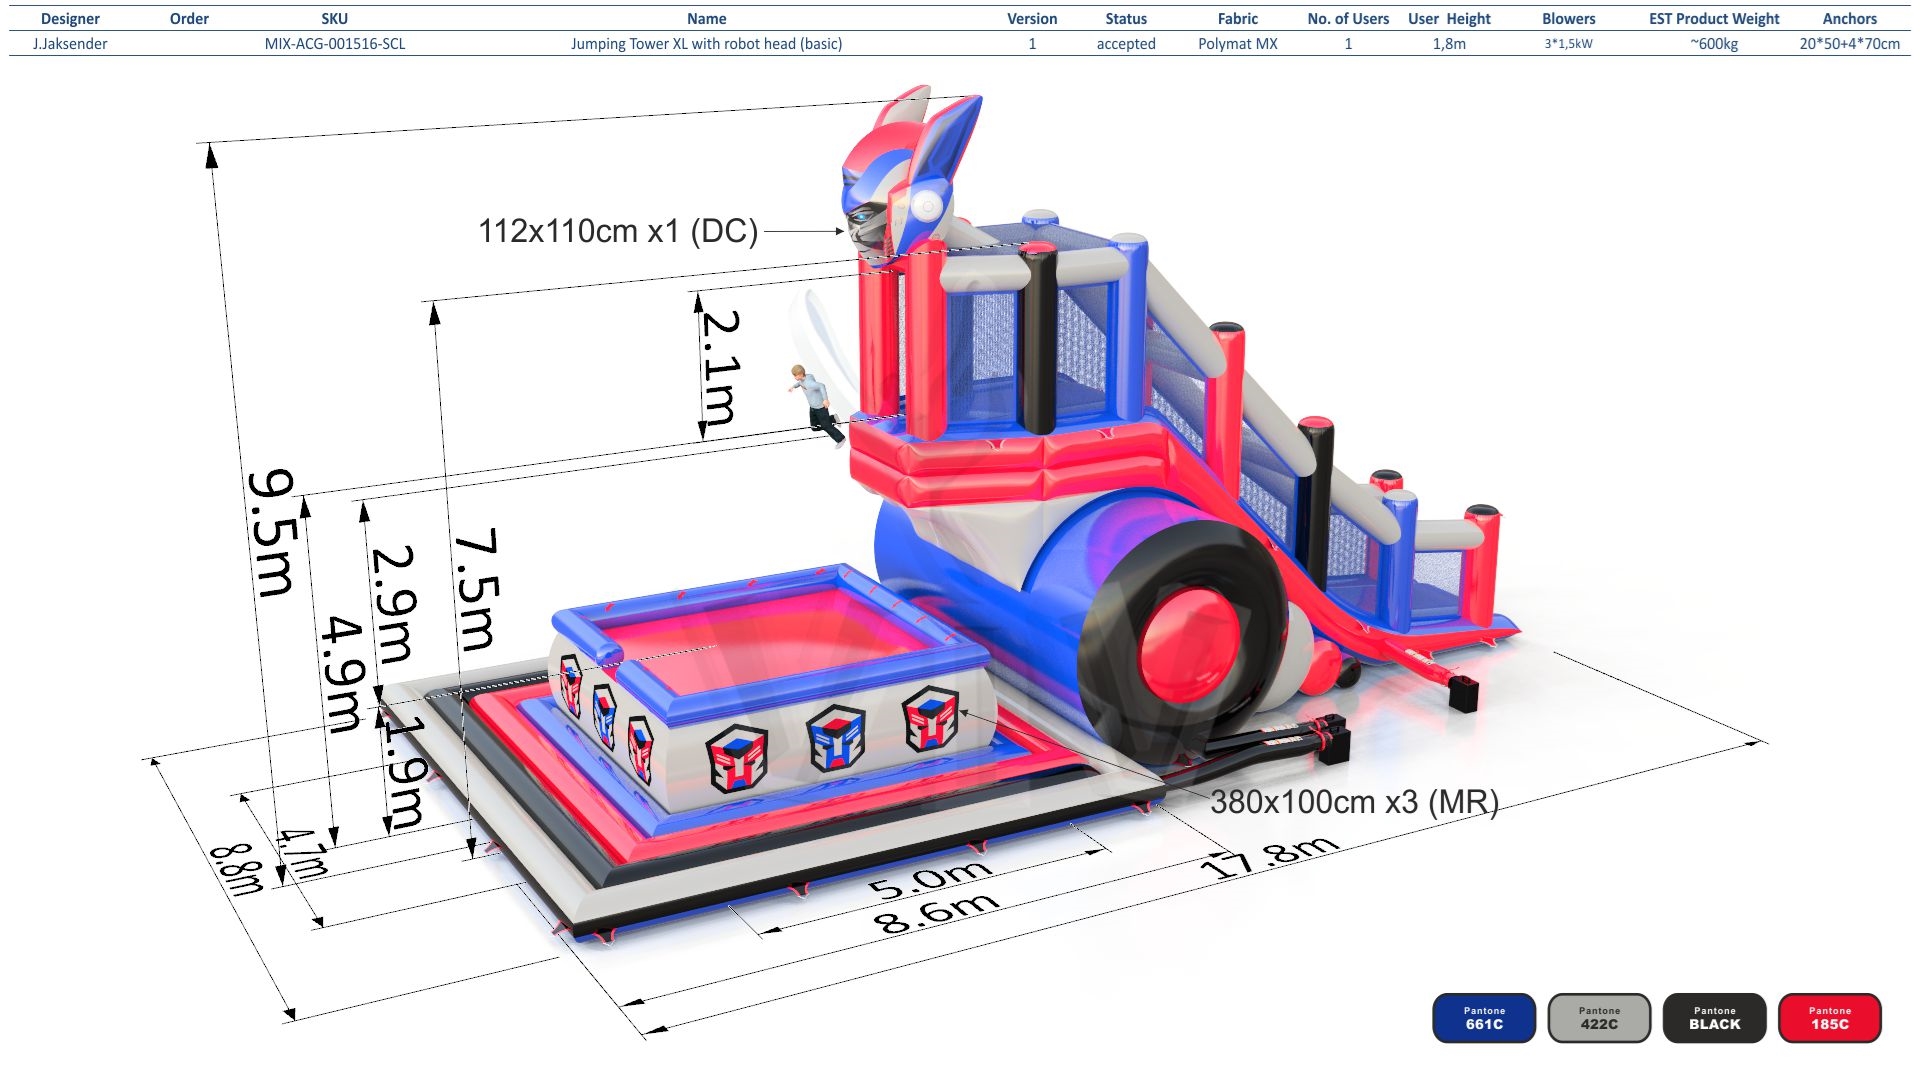The image size is (1920, 1080).
Task: Click the "accepted" status value
Action: (x=1126, y=44)
